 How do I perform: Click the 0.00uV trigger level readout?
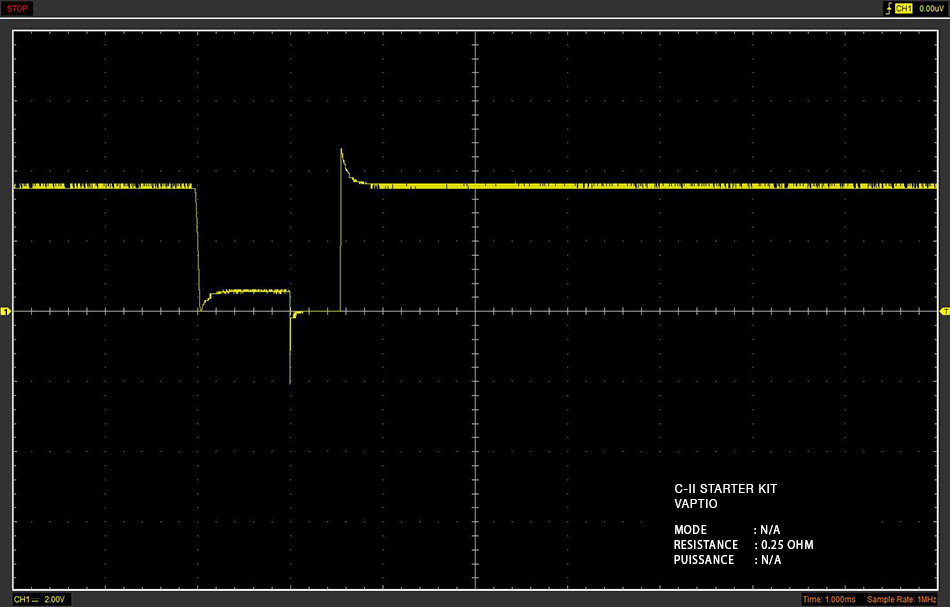click(x=931, y=8)
